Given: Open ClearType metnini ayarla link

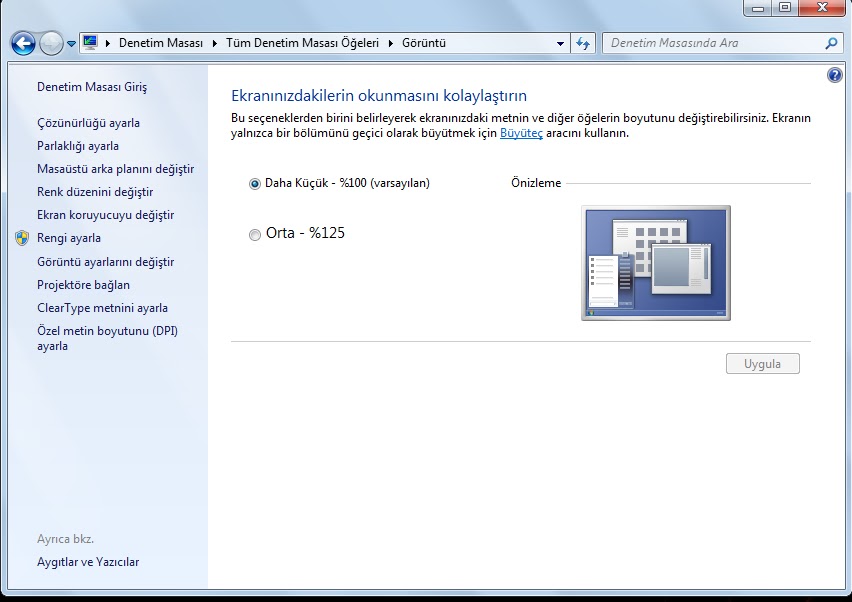Looking at the screenshot, I should (x=102, y=308).
